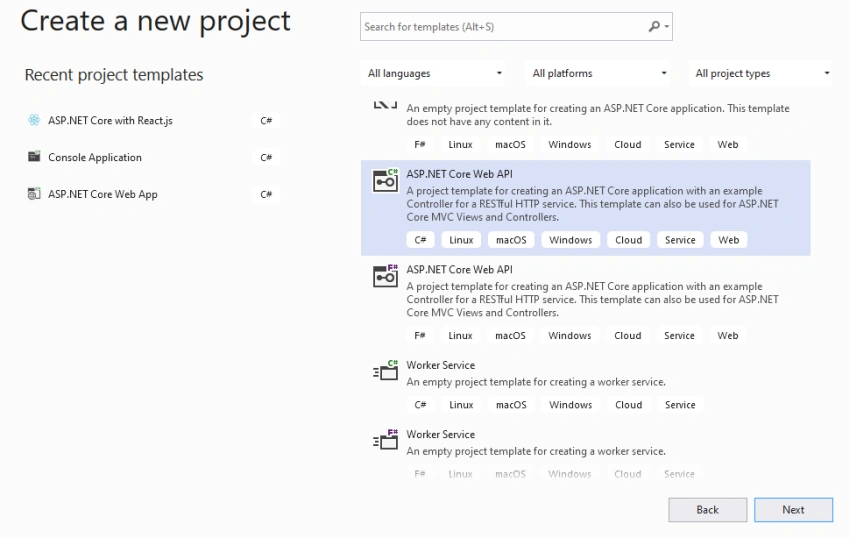Click the F# ASP.NET Core Web API icon
This screenshot has width=850, height=538.
(x=385, y=276)
